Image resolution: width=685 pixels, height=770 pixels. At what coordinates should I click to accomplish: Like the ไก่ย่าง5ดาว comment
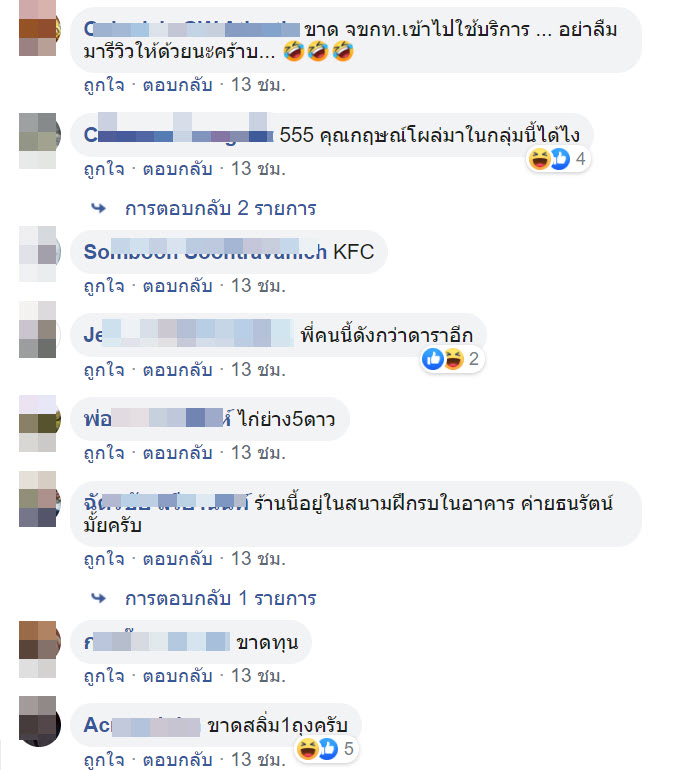[104, 453]
